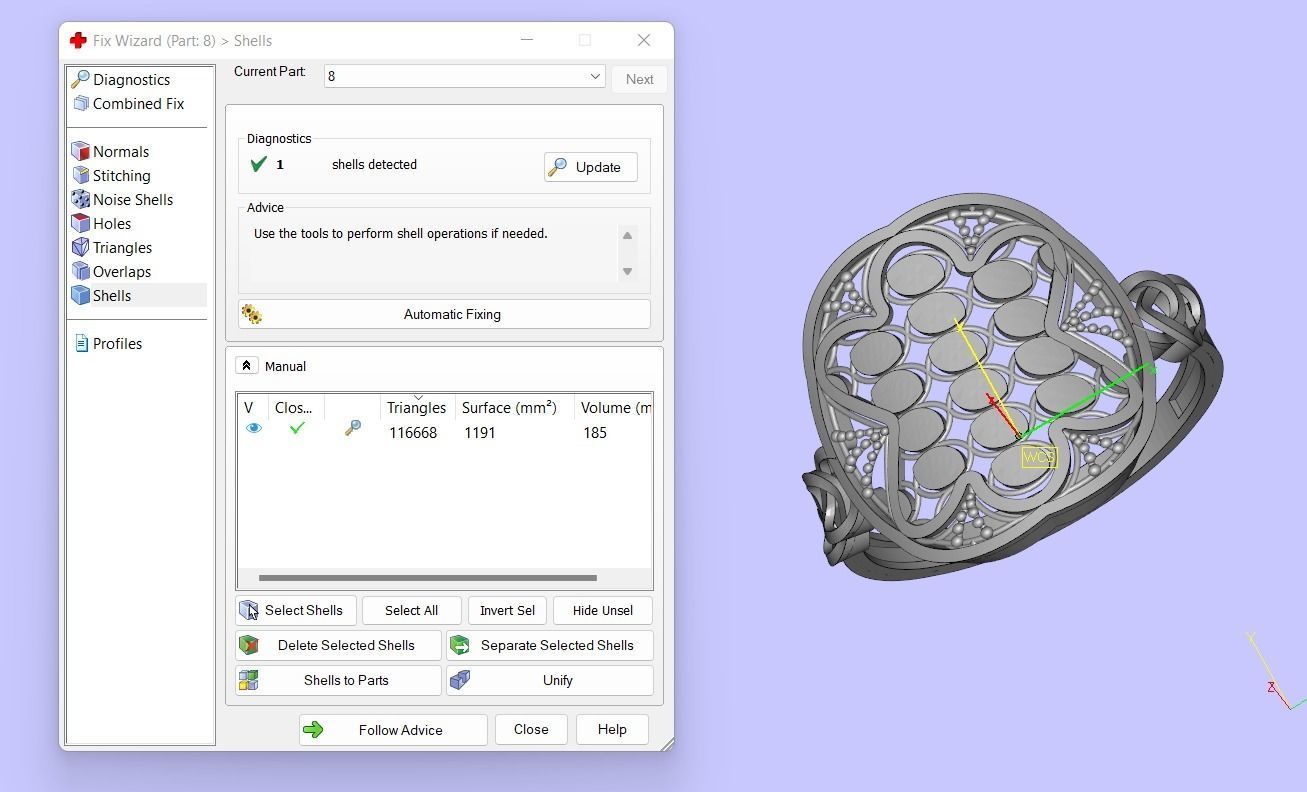Image resolution: width=1307 pixels, height=792 pixels.
Task: Click the Unify button
Action: [550, 681]
